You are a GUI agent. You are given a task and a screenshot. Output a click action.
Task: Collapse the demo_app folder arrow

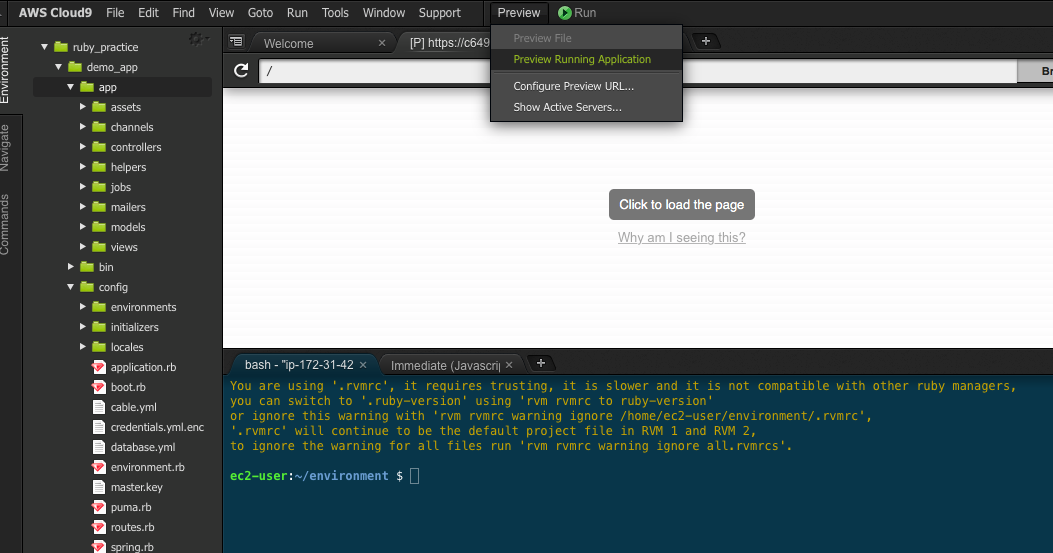click(58, 67)
